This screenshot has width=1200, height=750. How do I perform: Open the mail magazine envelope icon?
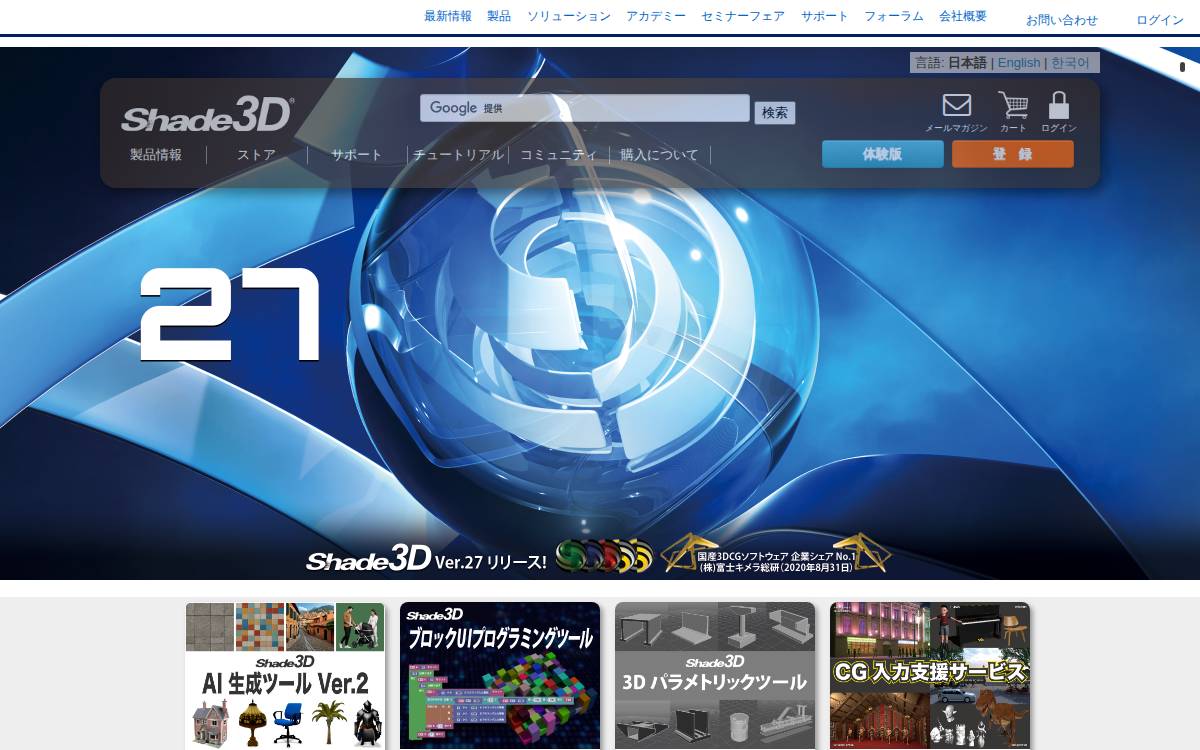tap(956, 105)
